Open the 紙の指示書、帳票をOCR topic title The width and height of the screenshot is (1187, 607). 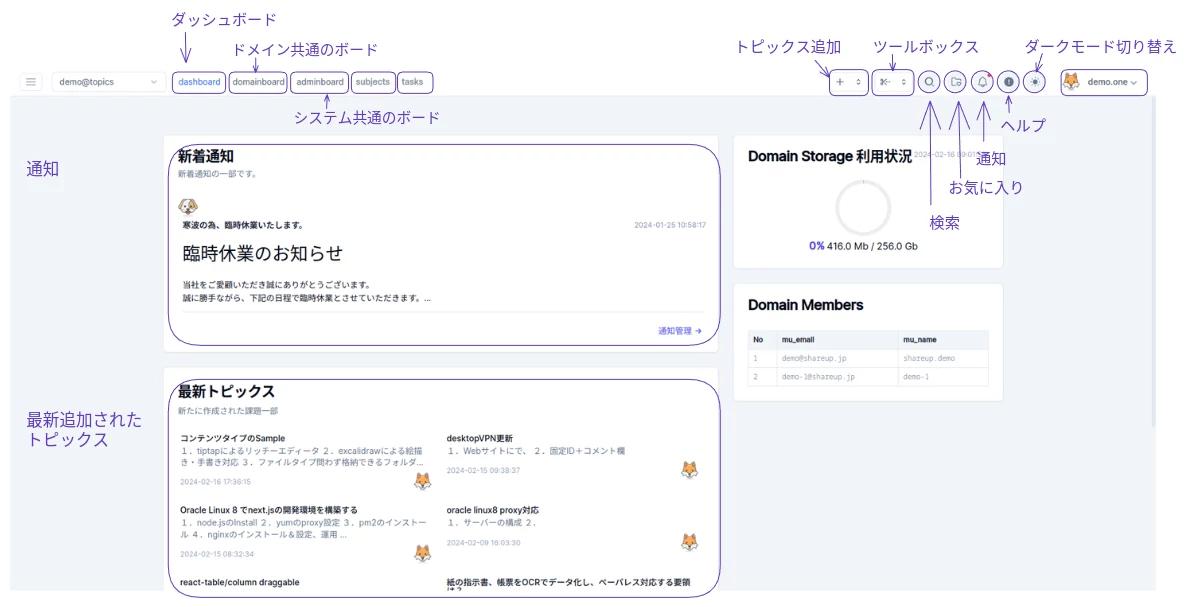569,582
